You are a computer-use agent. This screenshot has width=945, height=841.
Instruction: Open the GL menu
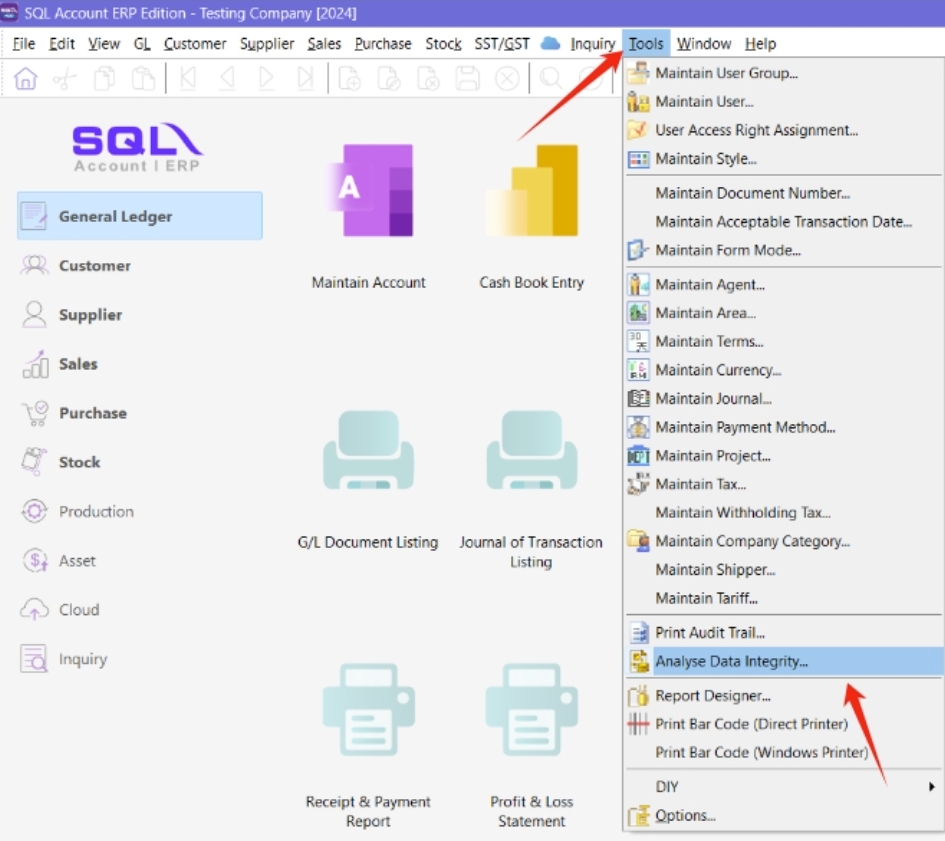click(x=142, y=44)
